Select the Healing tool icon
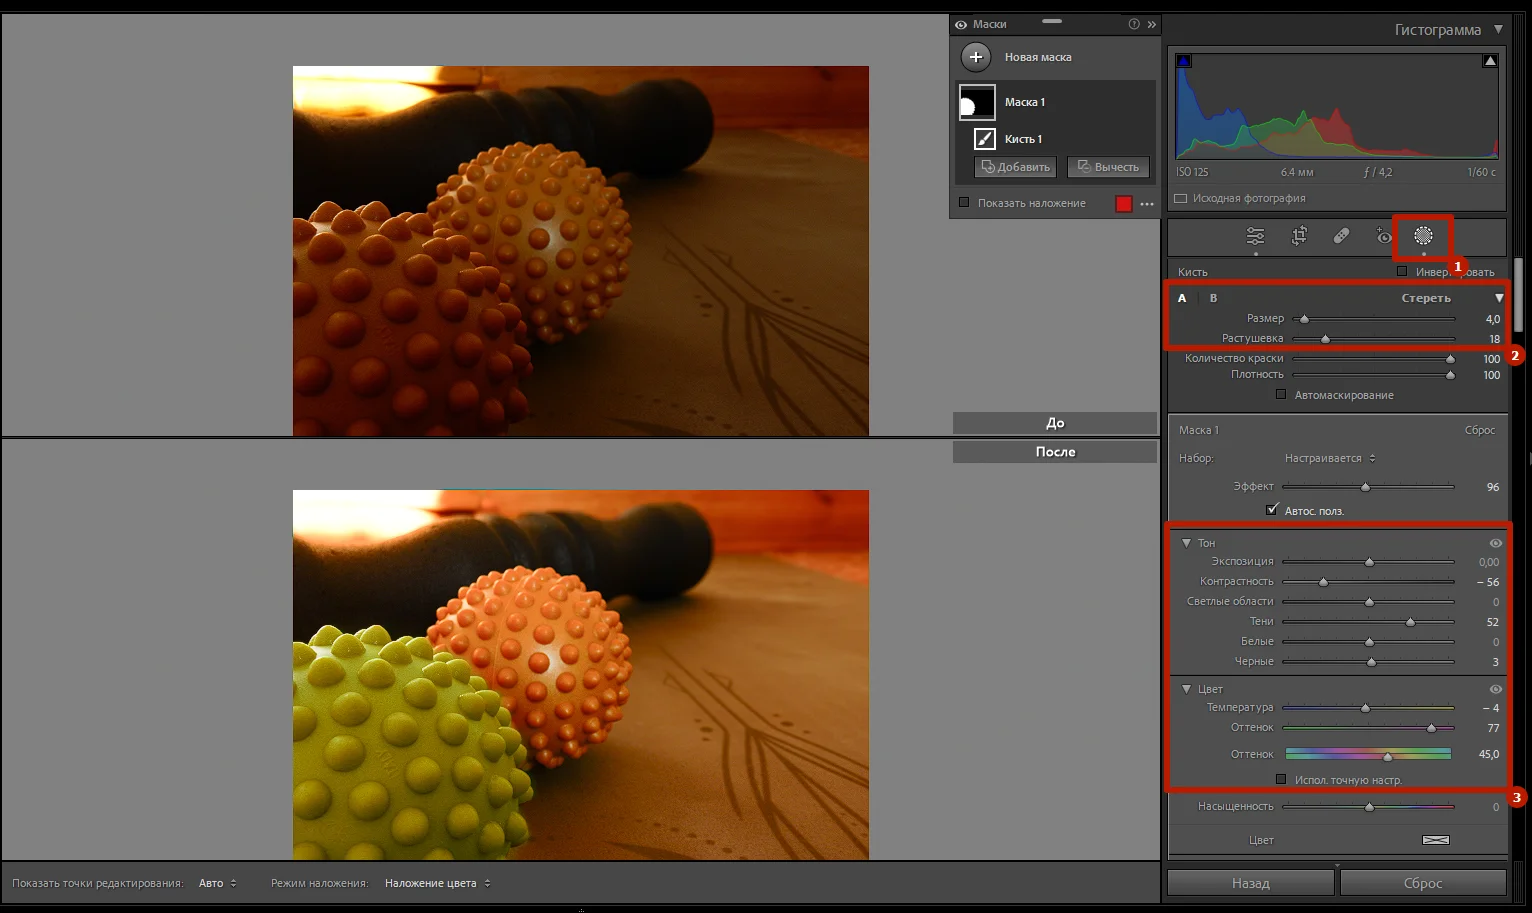 [x=1341, y=236]
